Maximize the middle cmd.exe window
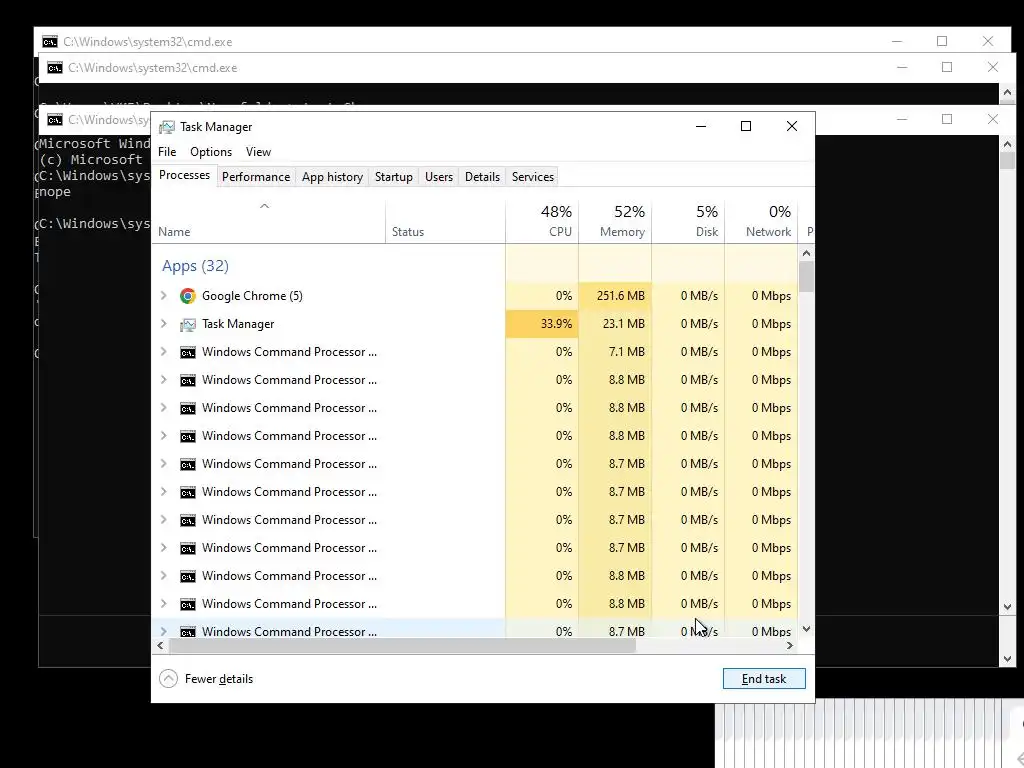Viewport: 1024px width, 768px height. pos(947,67)
